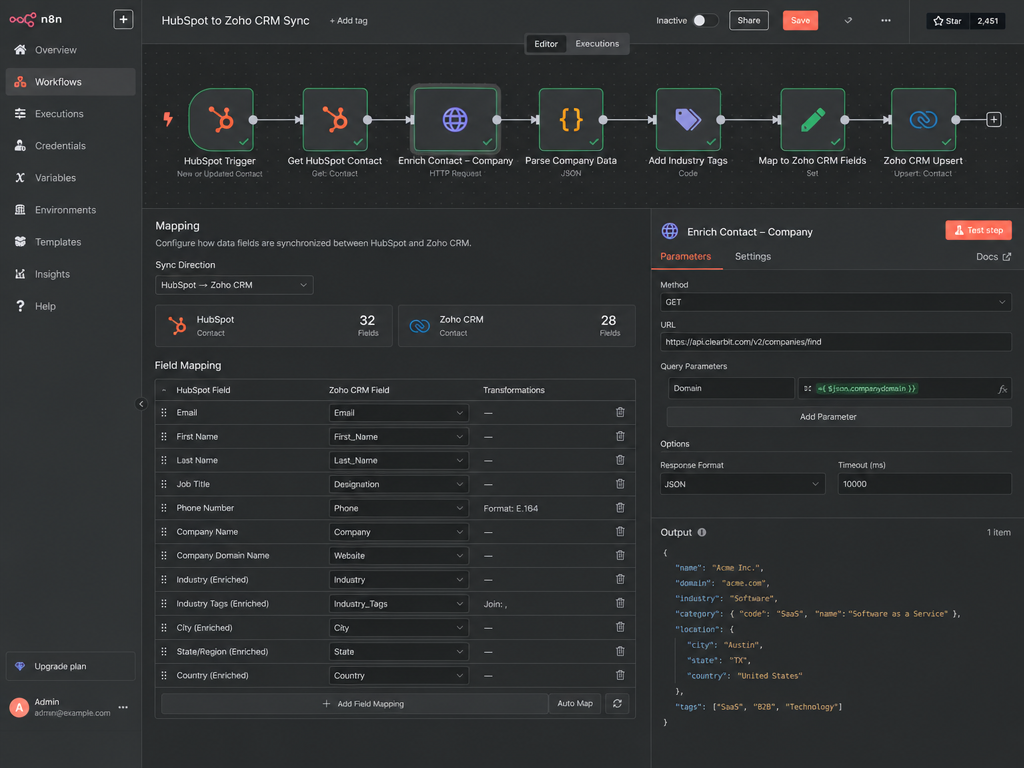
Task: Click Add Parameter button
Action: tap(839, 417)
